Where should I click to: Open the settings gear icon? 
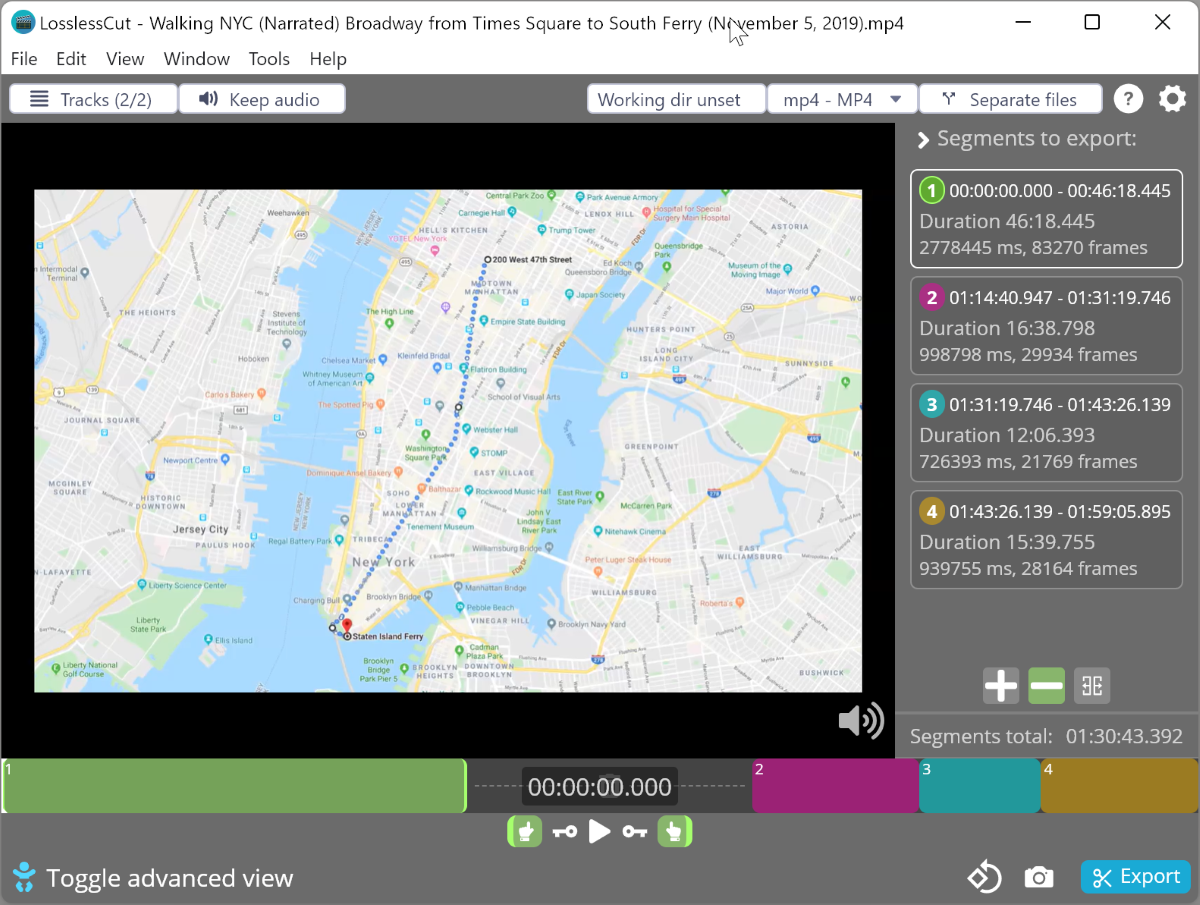[x=1172, y=99]
